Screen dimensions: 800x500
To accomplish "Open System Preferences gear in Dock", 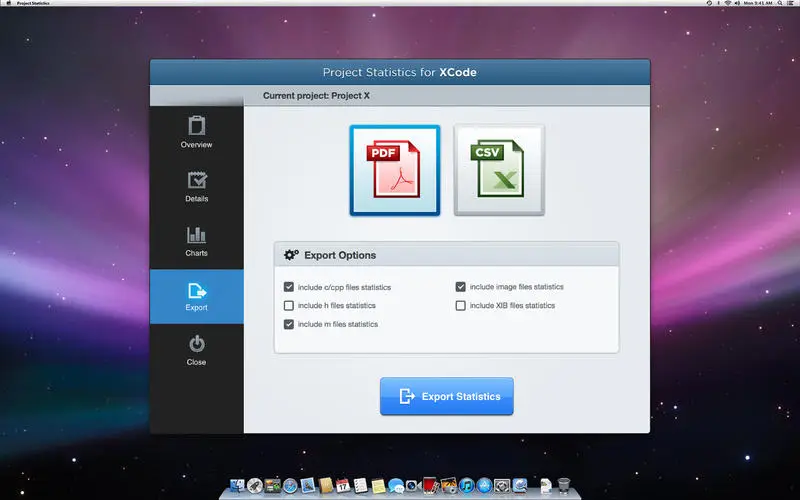I will coord(502,486).
